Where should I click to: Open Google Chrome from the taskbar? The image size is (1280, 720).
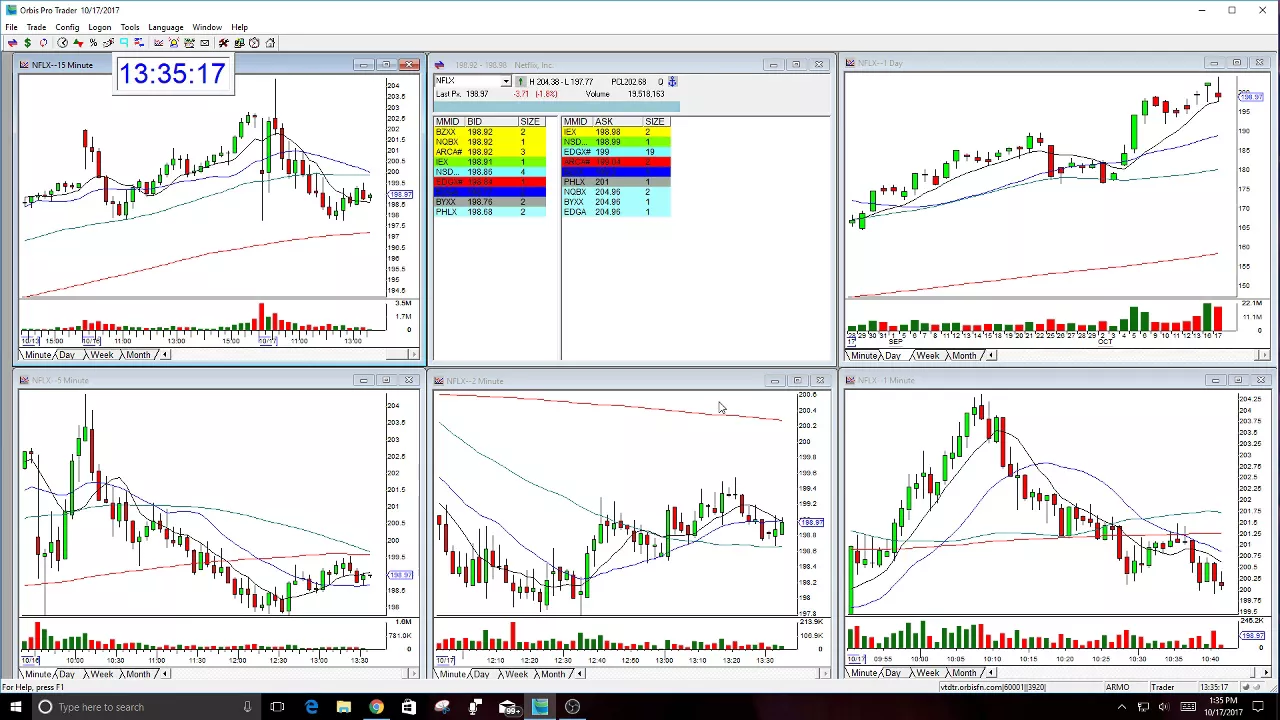(x=376, y=707)
